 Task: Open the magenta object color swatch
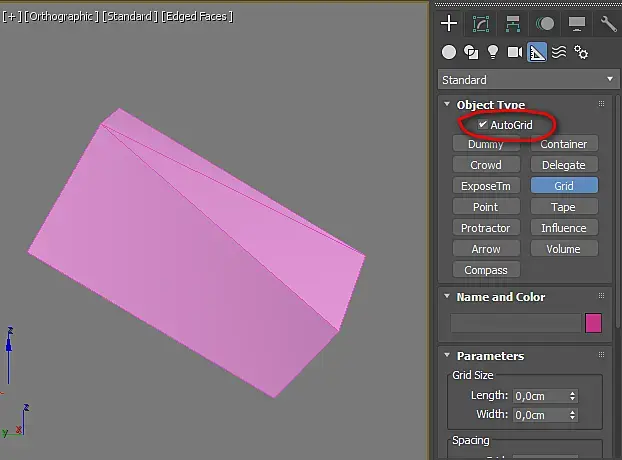[593, 323]
